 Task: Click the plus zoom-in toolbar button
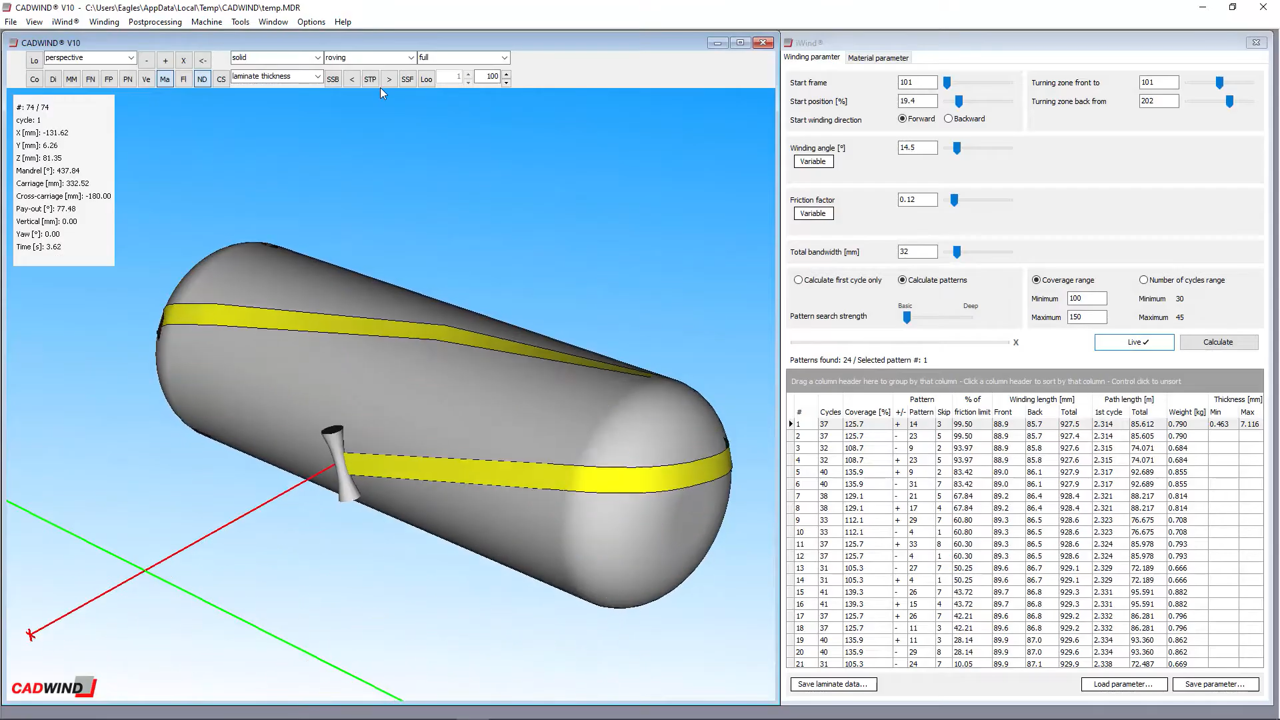tap(165, 60)
